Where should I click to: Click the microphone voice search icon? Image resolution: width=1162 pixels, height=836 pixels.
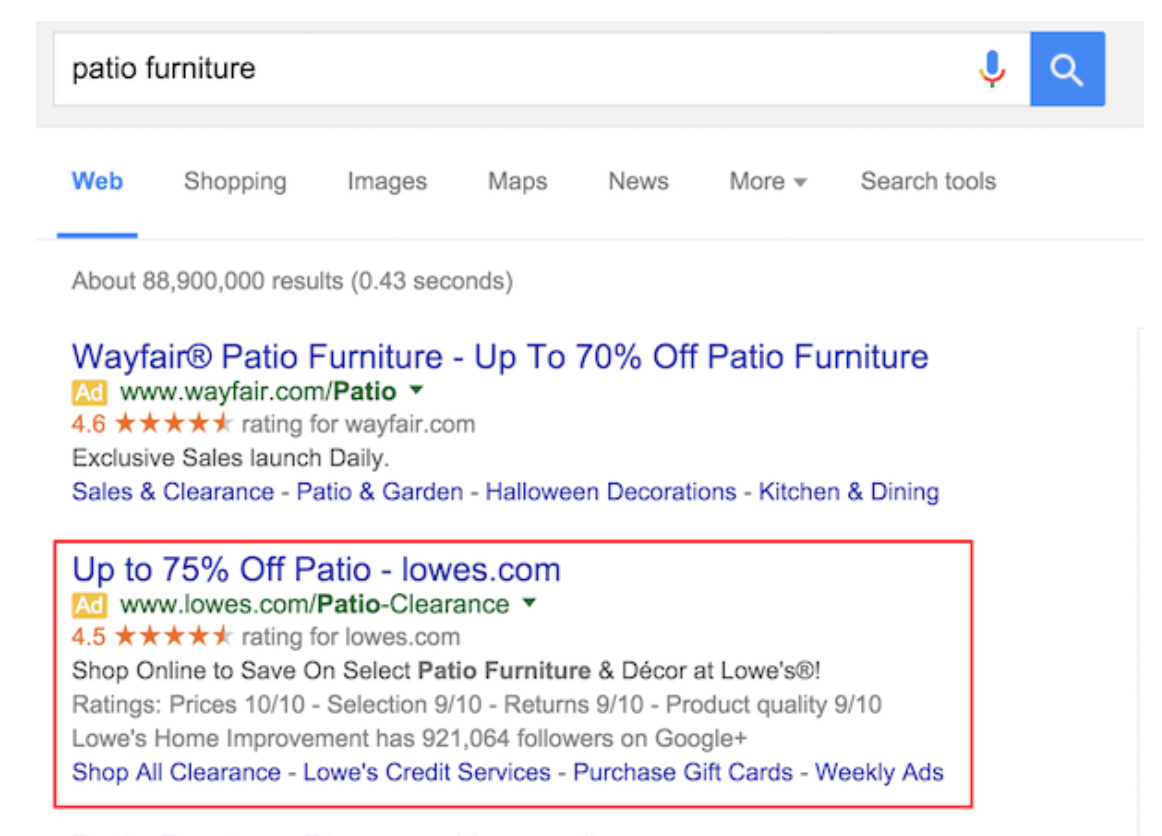[991, 69]
